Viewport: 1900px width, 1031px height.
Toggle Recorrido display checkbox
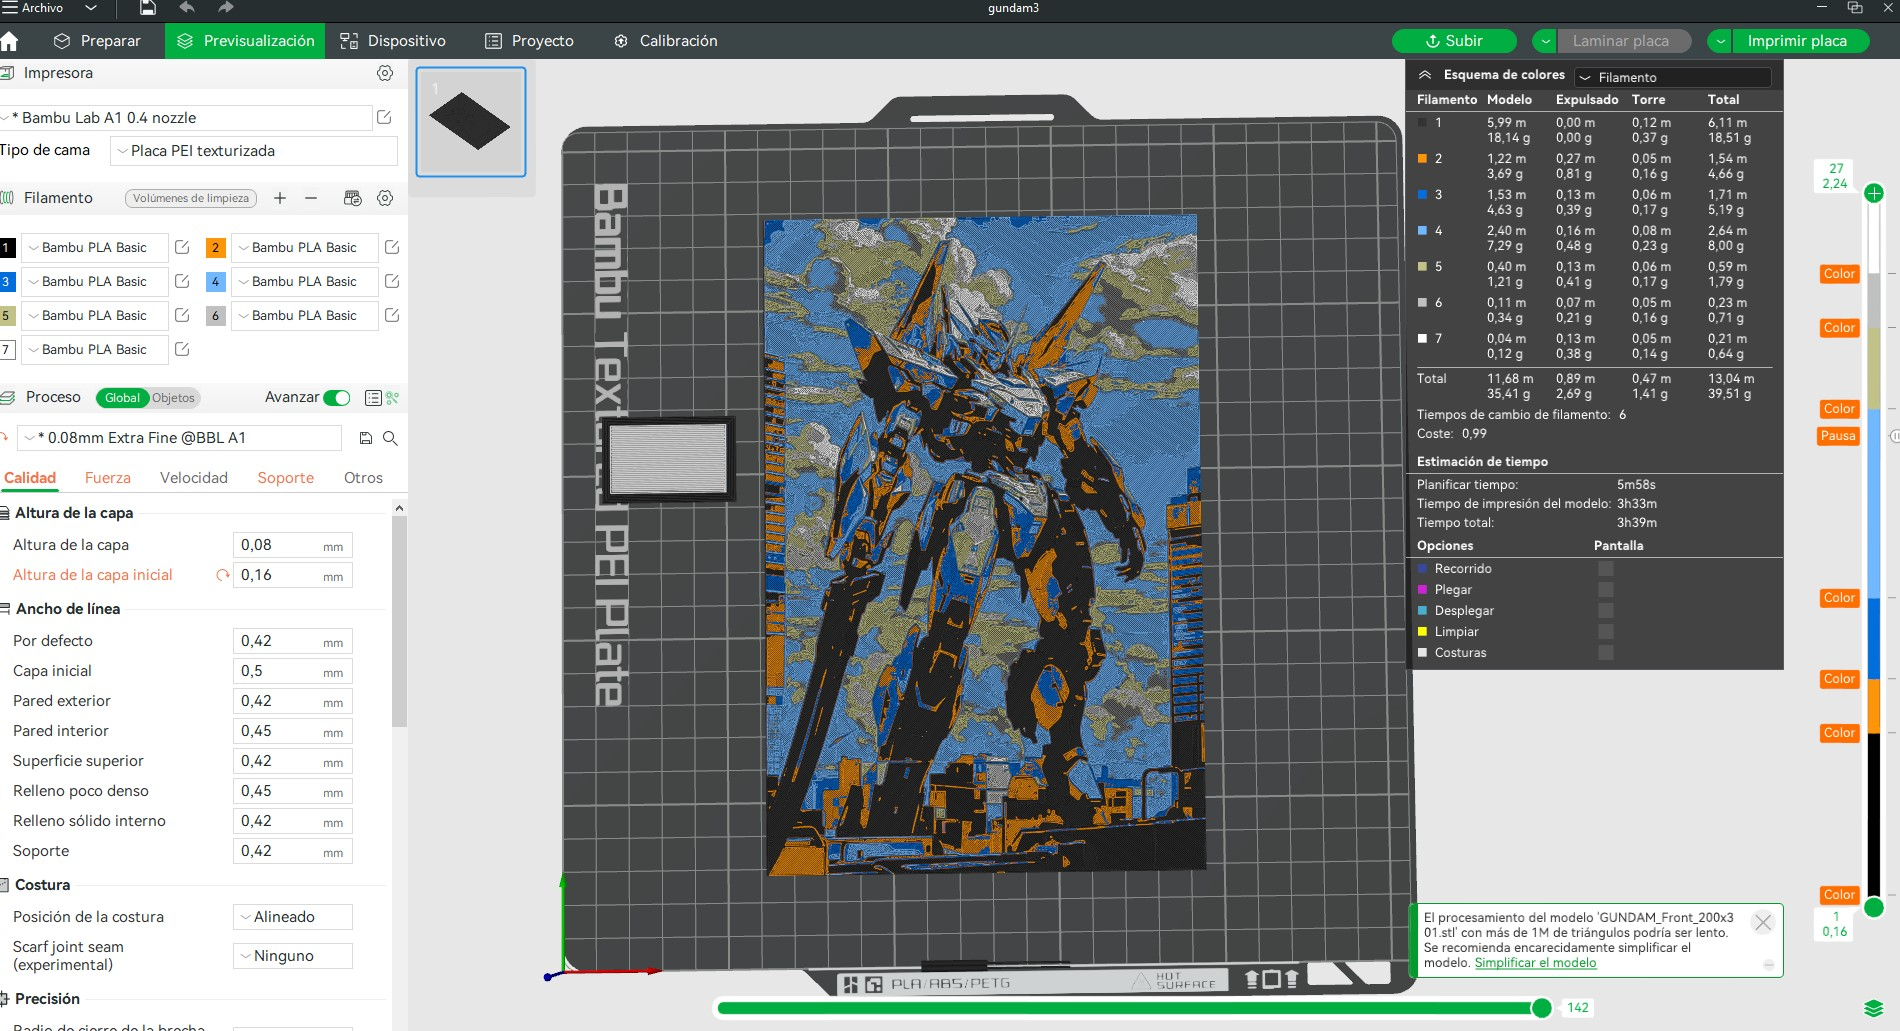pos(1606,568)
